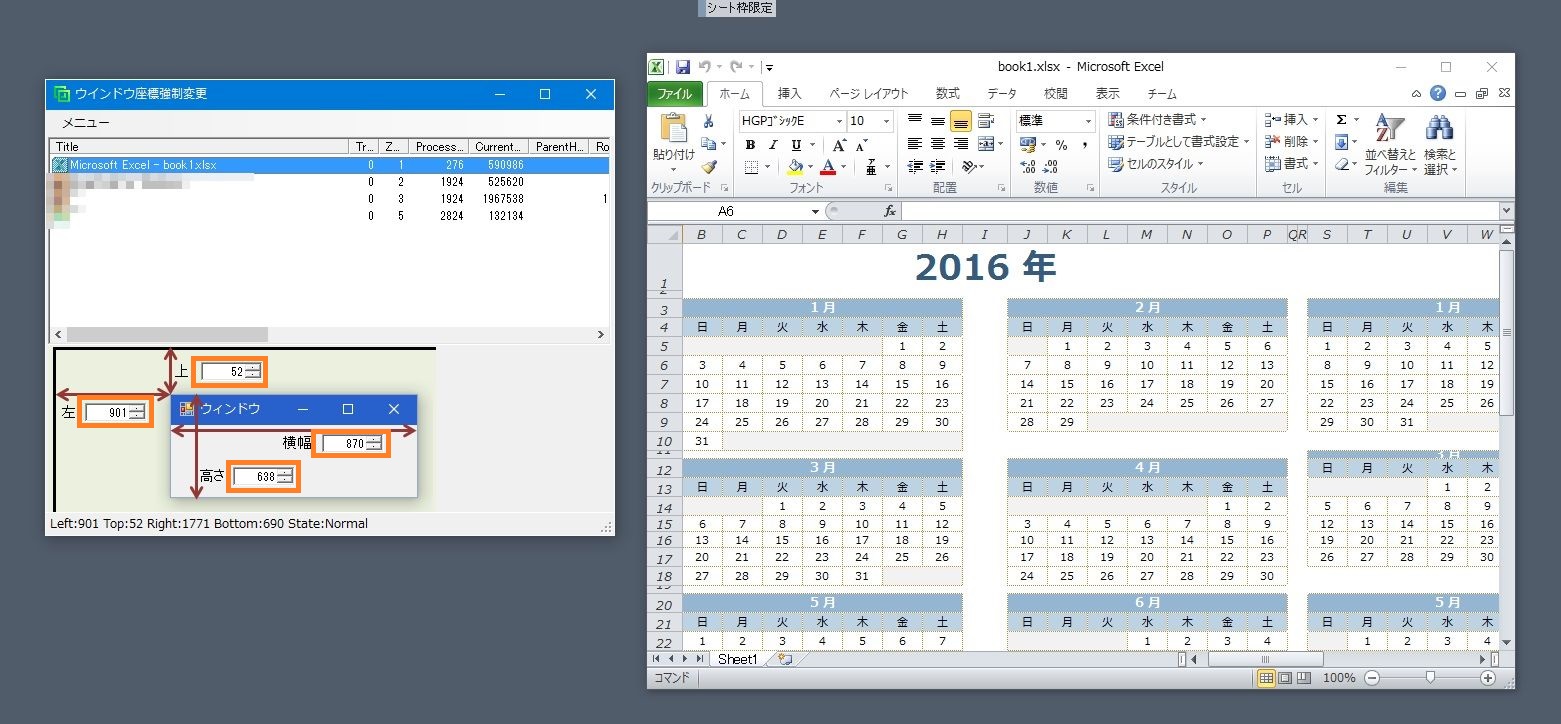Select the Sheet1 worksheet tab

(738, 659)
